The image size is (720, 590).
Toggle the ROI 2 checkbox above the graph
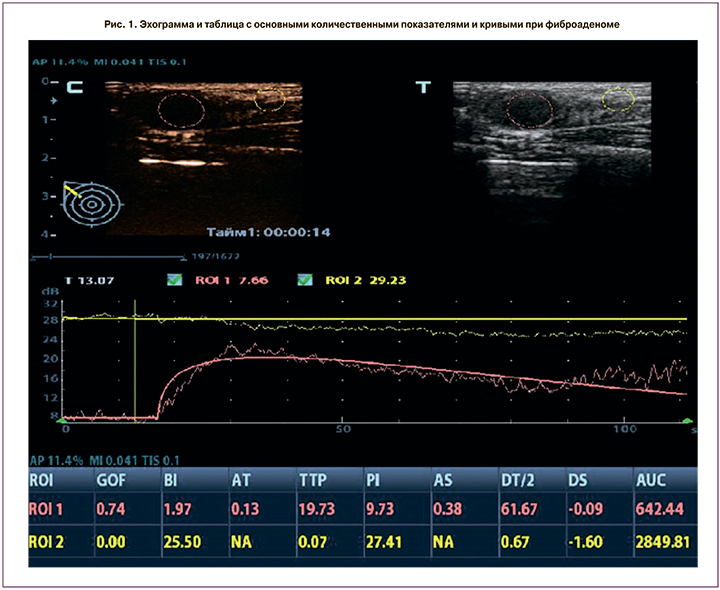click(x=305, y=280)
